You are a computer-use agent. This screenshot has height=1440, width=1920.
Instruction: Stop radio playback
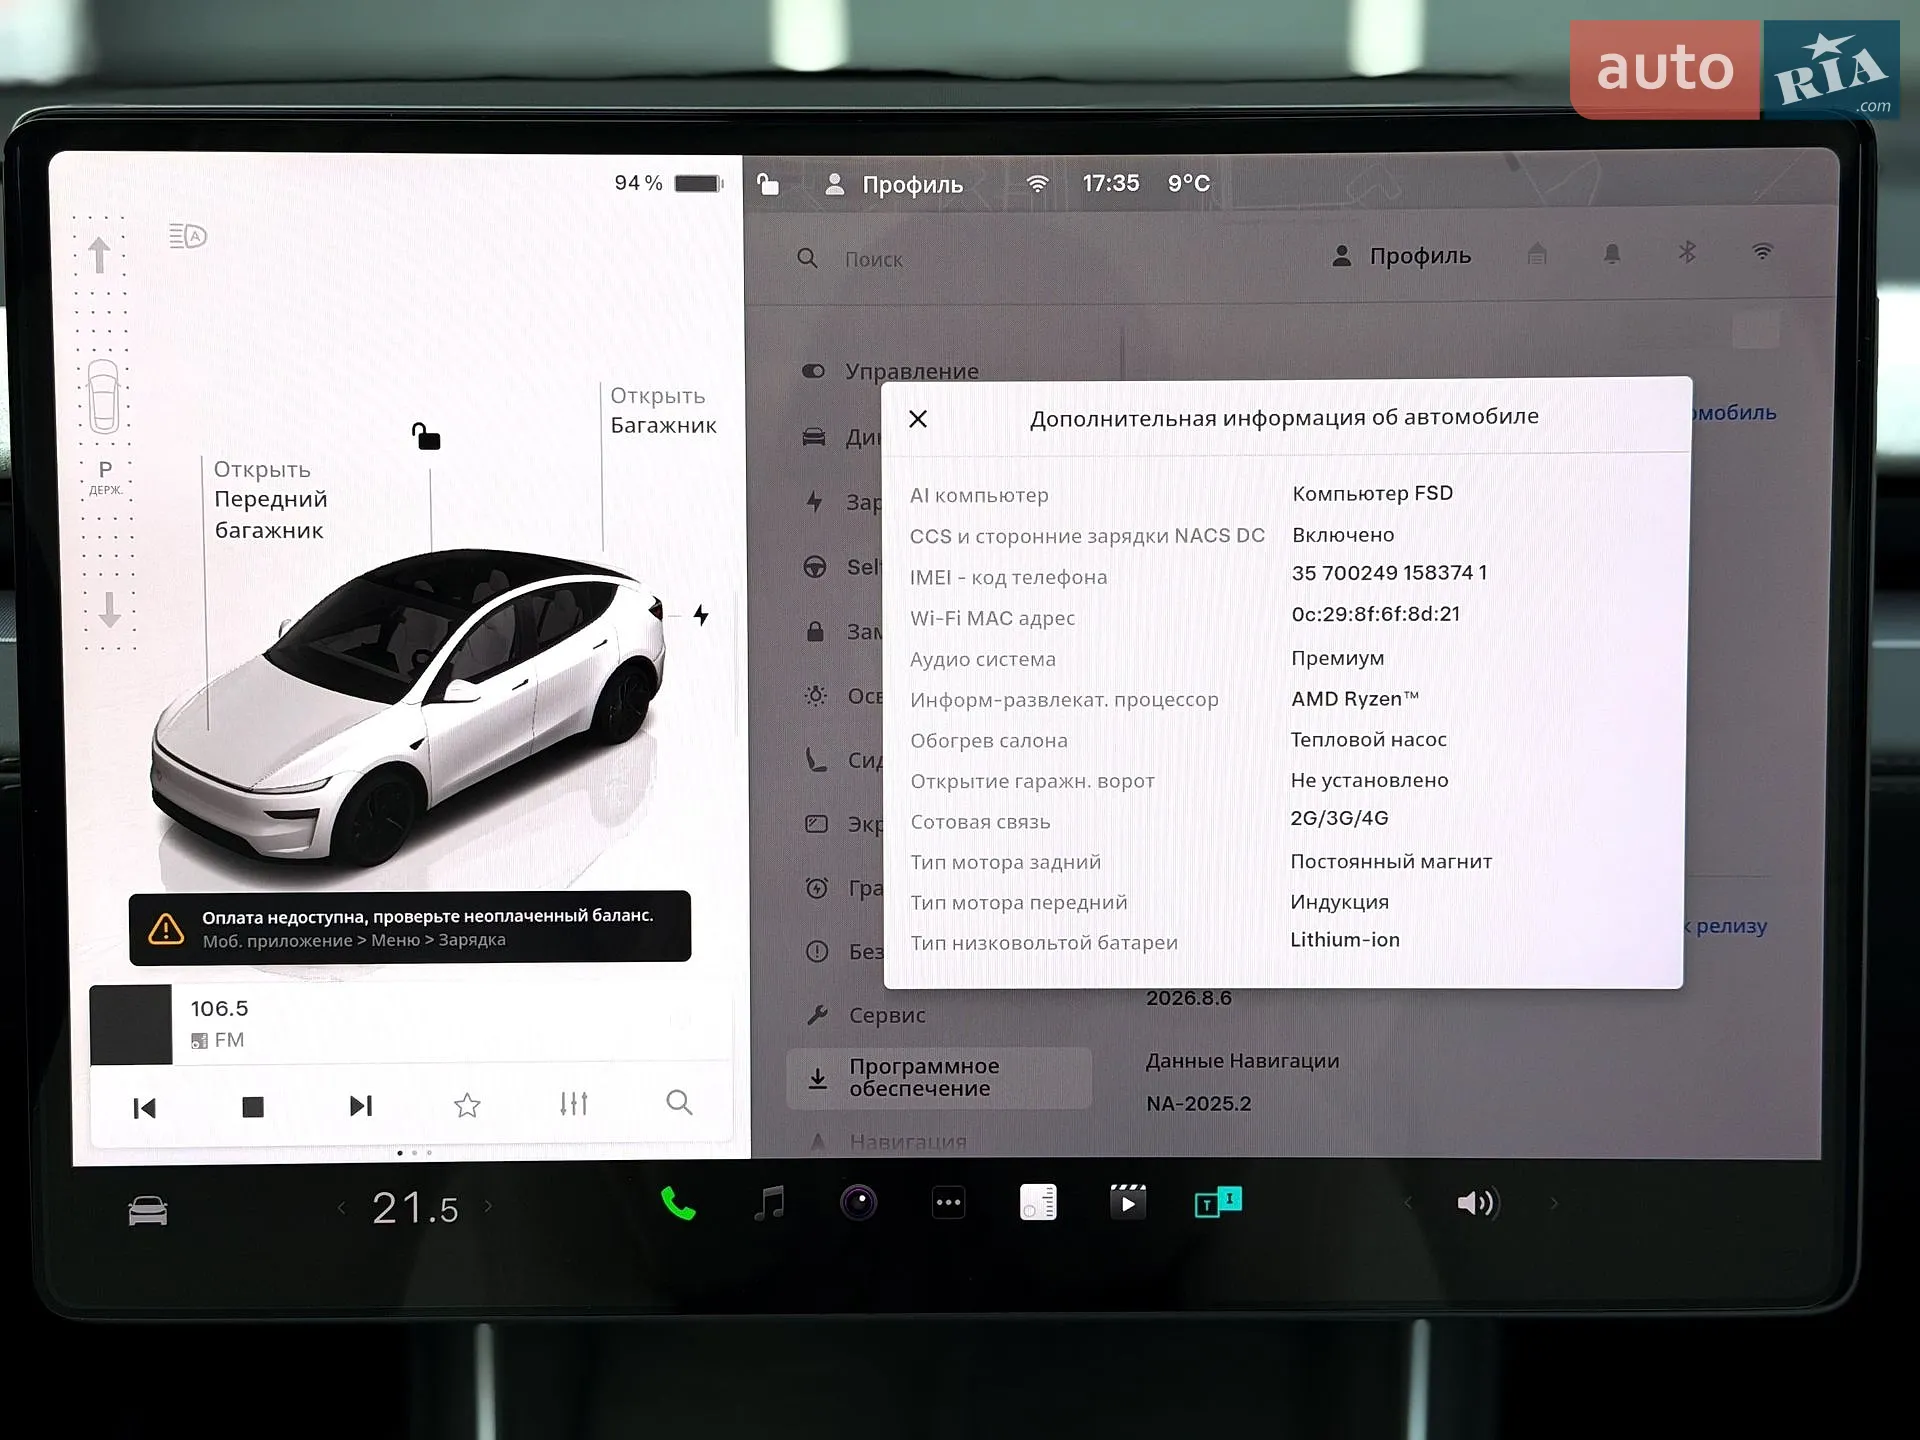[253, 1107]
